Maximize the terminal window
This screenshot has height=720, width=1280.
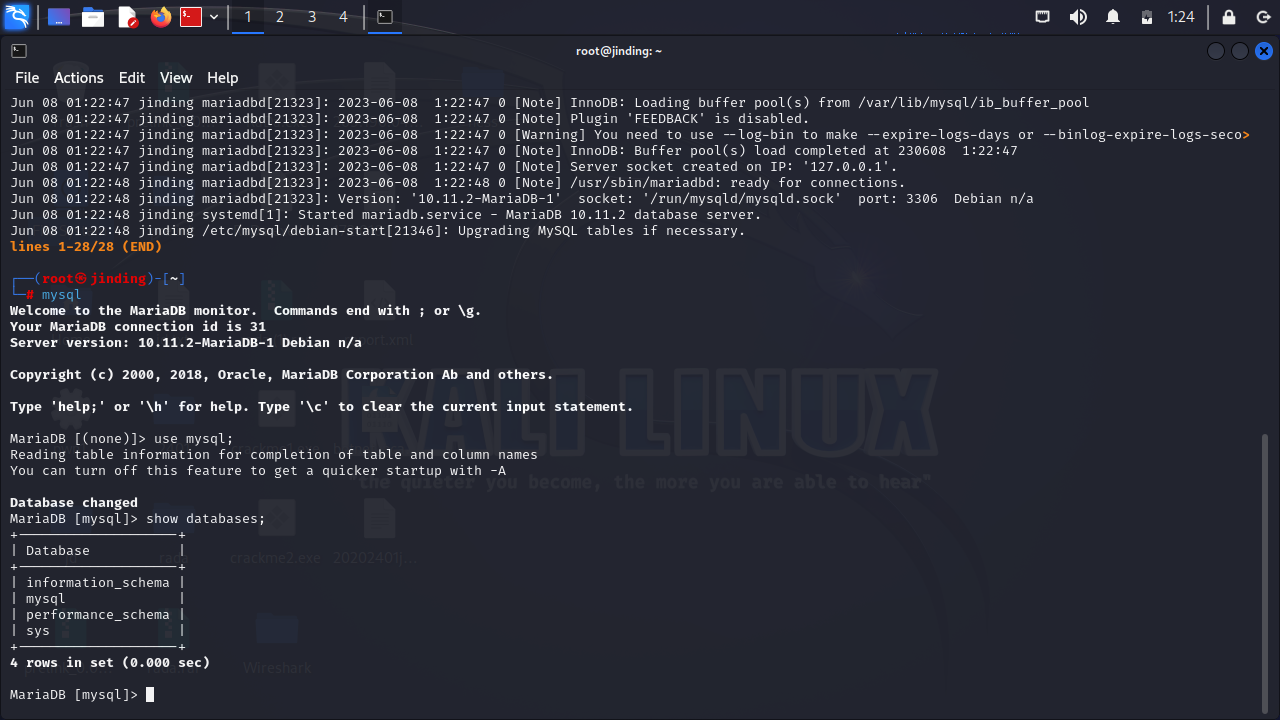click(x=1240, y=51)
